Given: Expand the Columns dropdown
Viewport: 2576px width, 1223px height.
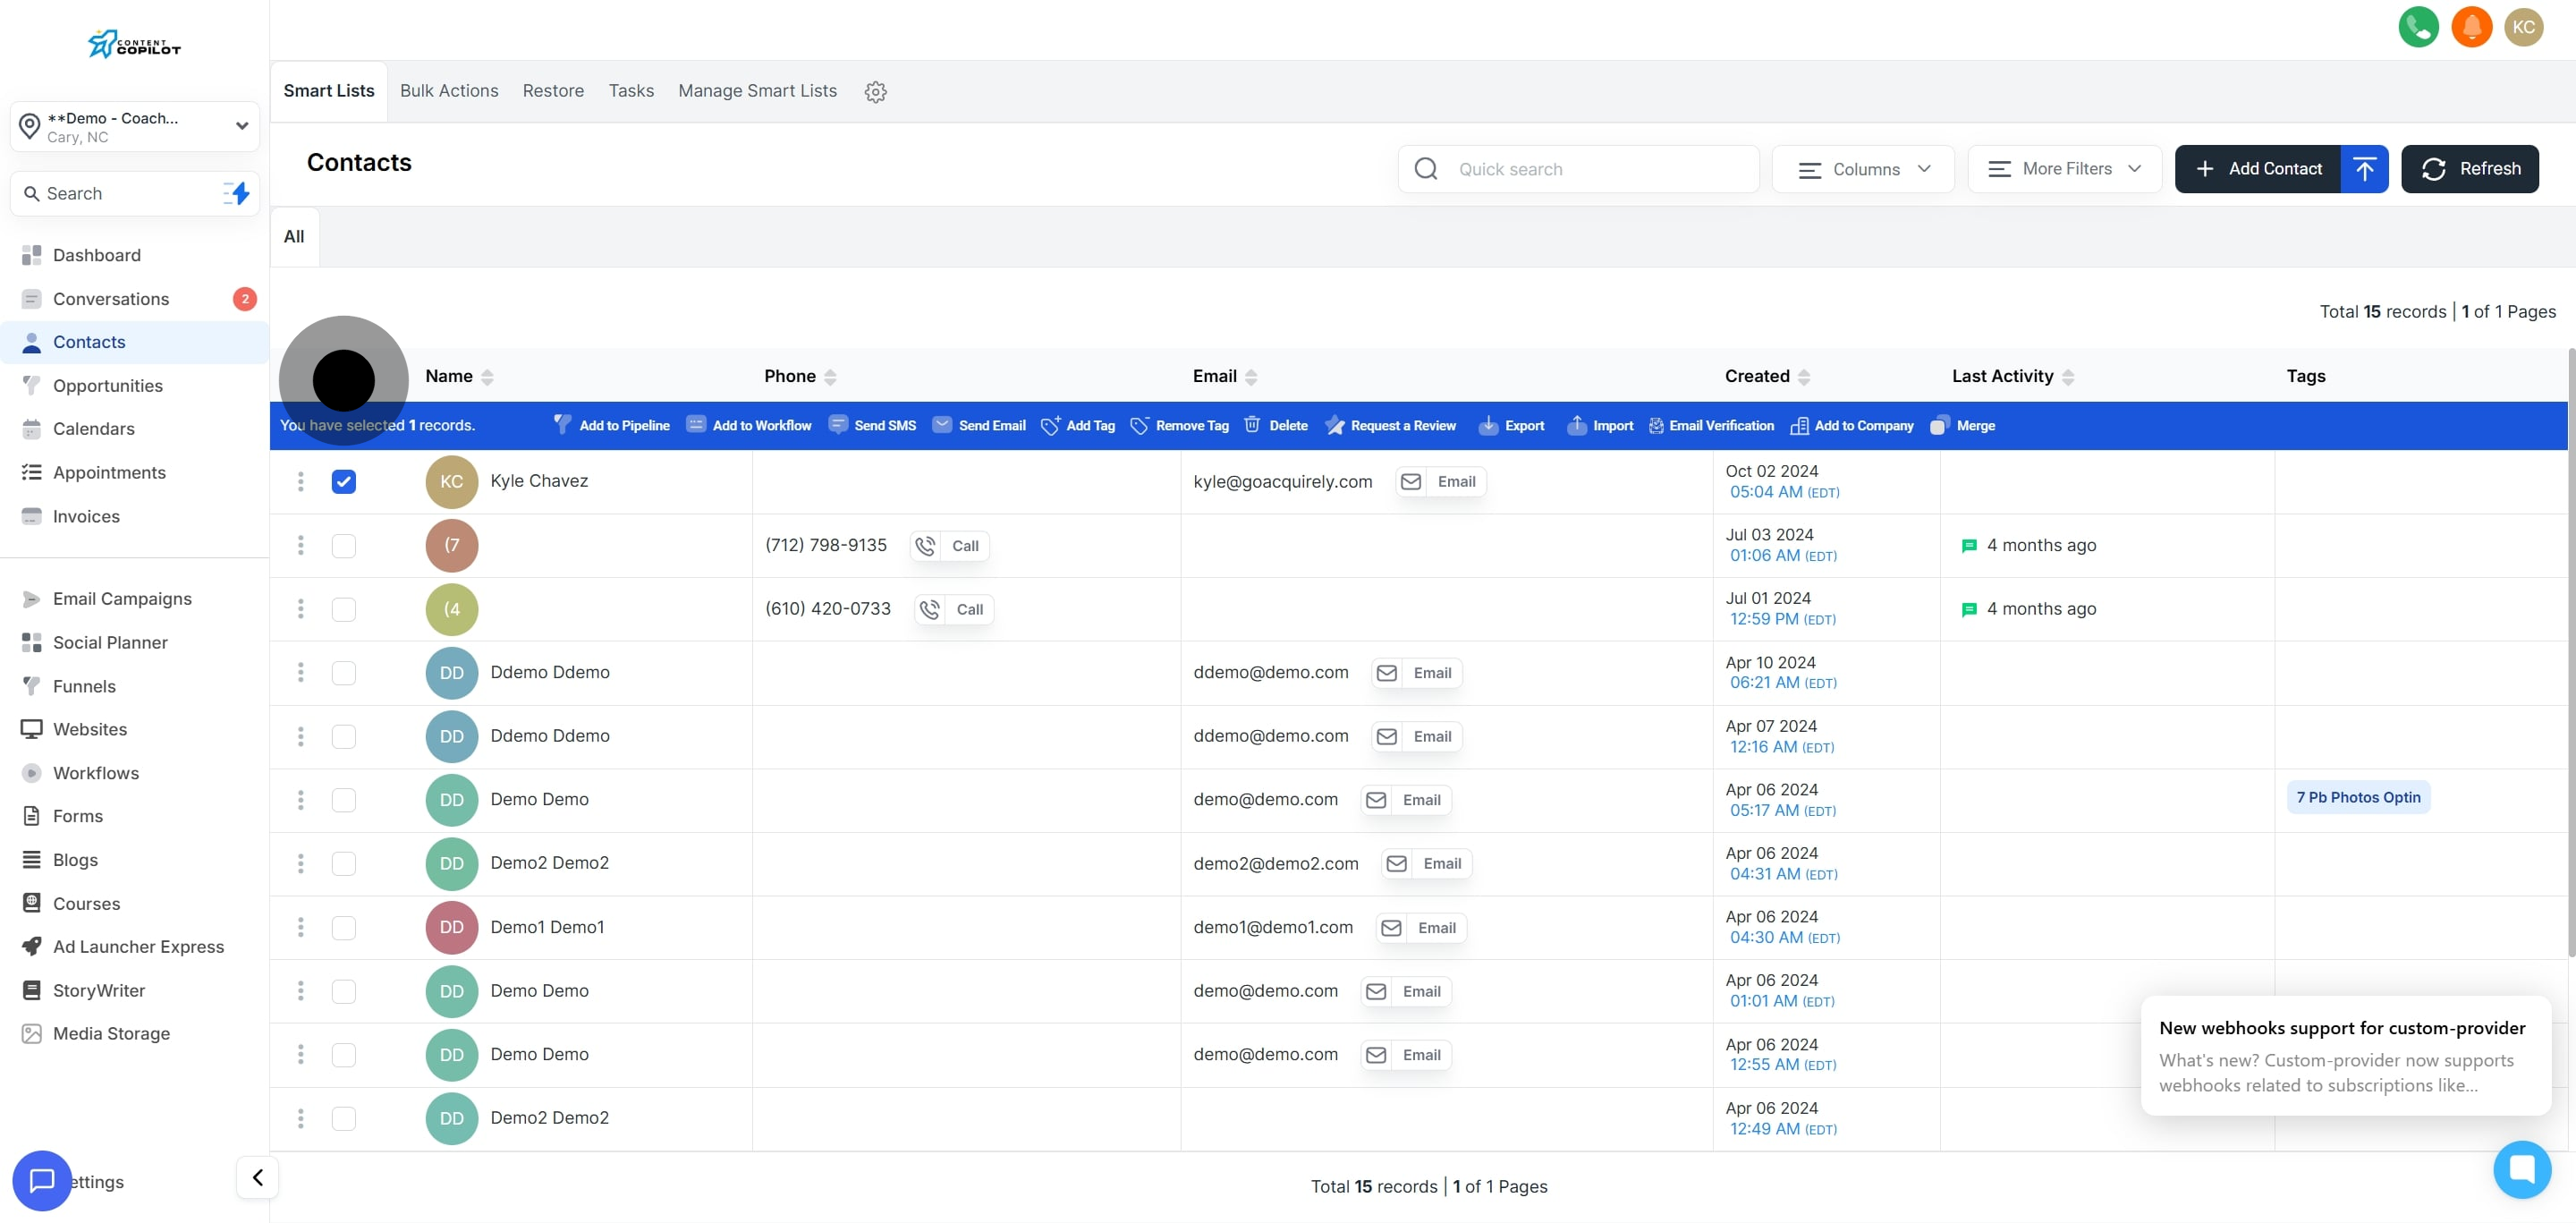Looking at the screenshot, I should (1863, 169).
